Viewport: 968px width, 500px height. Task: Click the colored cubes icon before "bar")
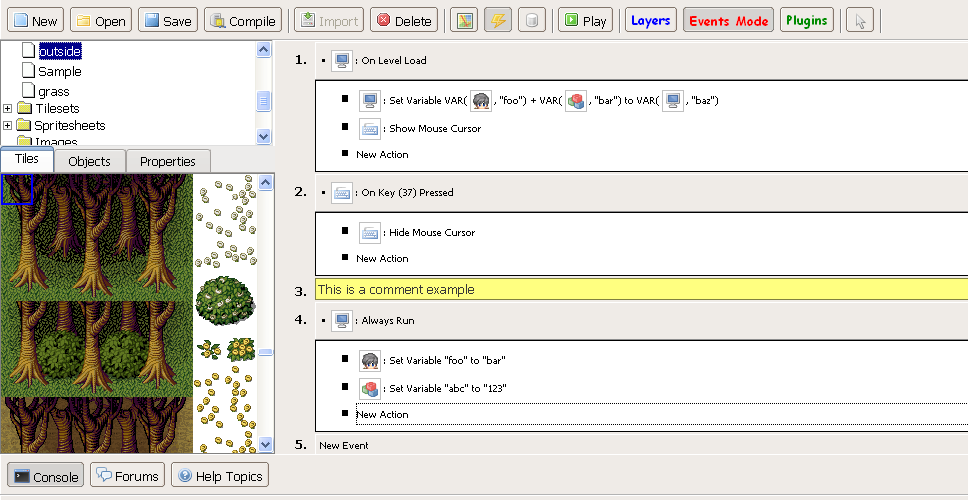click(x=576, y=100)
